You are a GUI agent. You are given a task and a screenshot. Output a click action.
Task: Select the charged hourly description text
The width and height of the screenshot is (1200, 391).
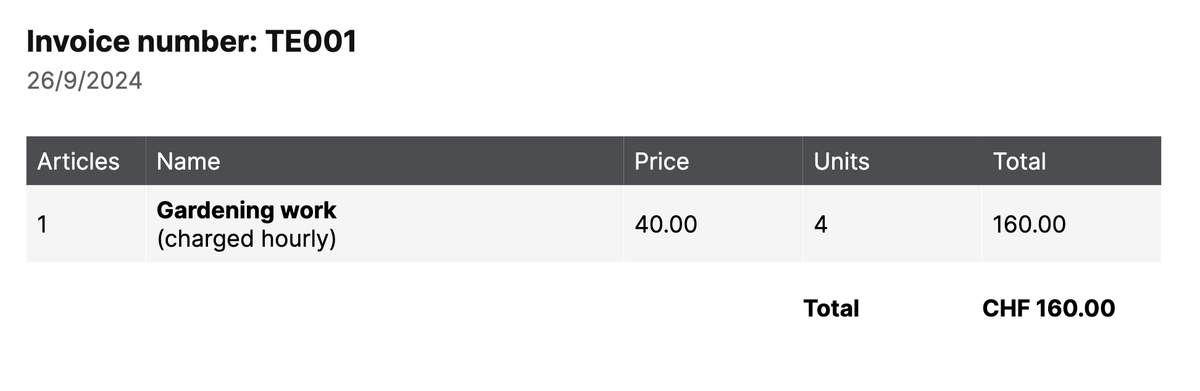pos(246,240)
